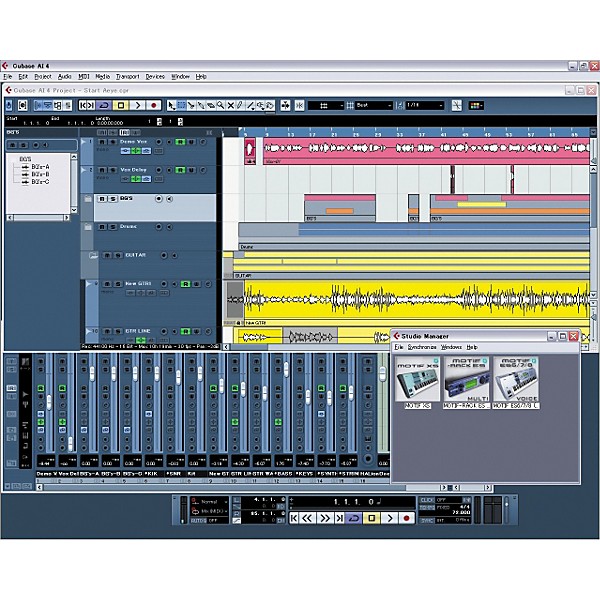This screenshot has height=600, width=600.
Task: Open MOTIF XS editor thumbnail
Action: (x=417, y=379)
